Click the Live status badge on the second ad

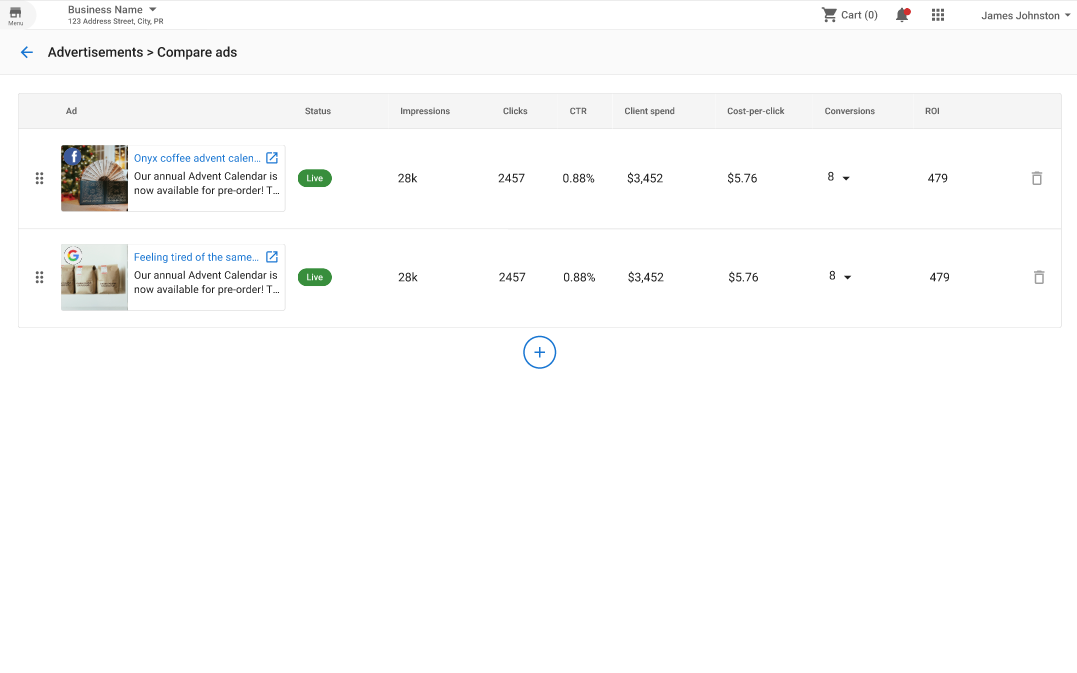314,277
